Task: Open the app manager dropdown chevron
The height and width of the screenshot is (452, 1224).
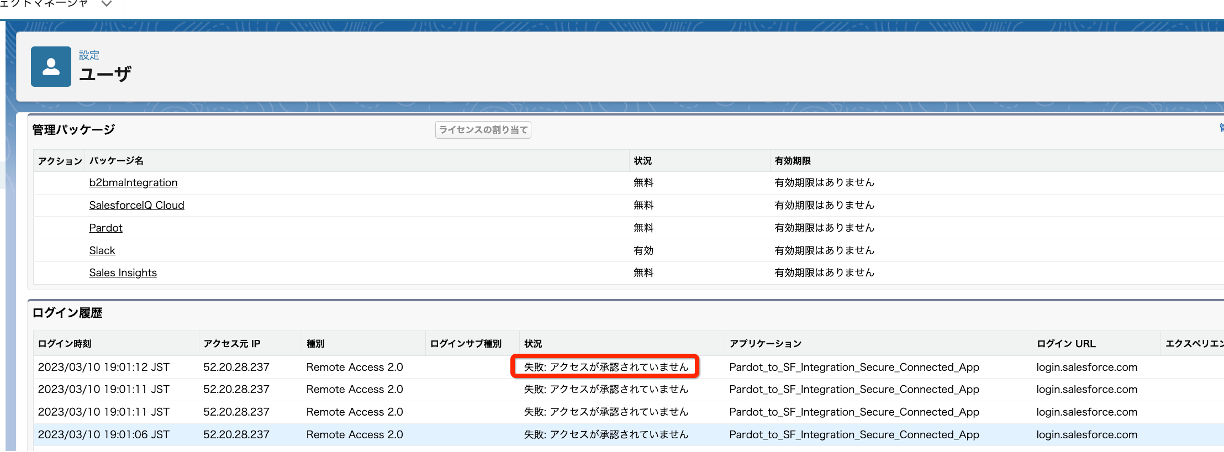Action: (107, 4)
